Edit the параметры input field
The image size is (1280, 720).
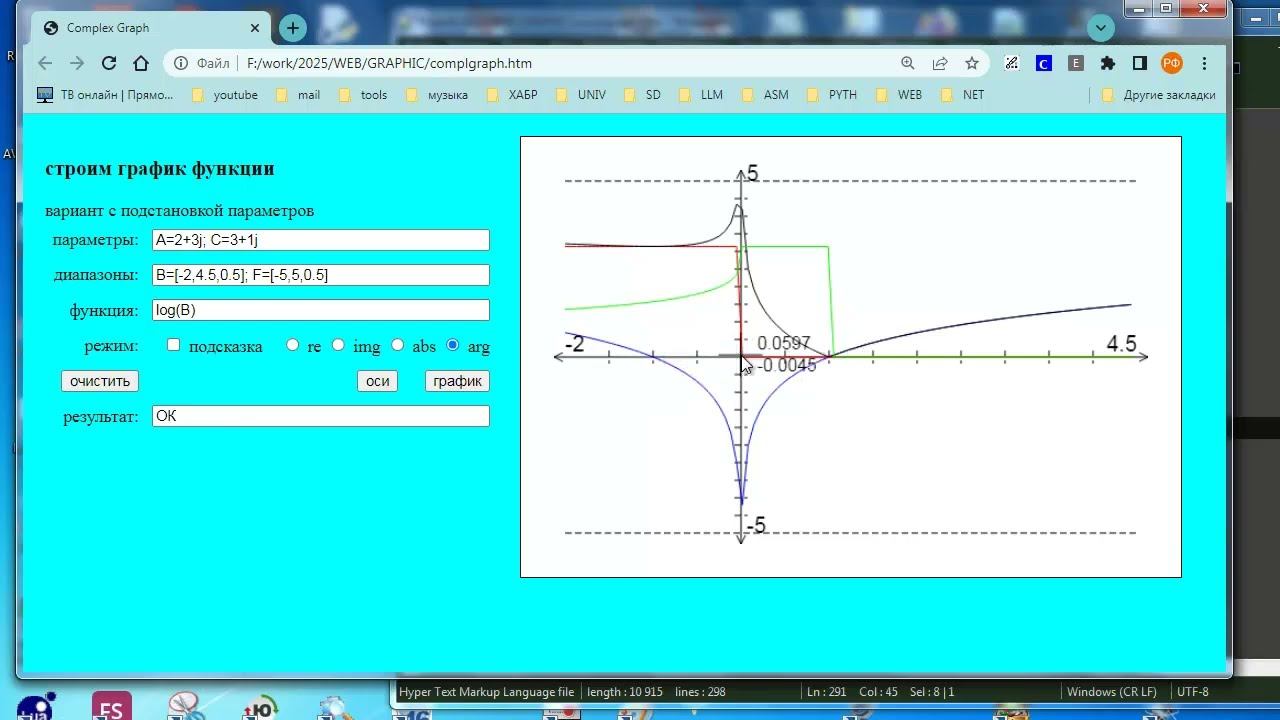[x=321, y=240]
